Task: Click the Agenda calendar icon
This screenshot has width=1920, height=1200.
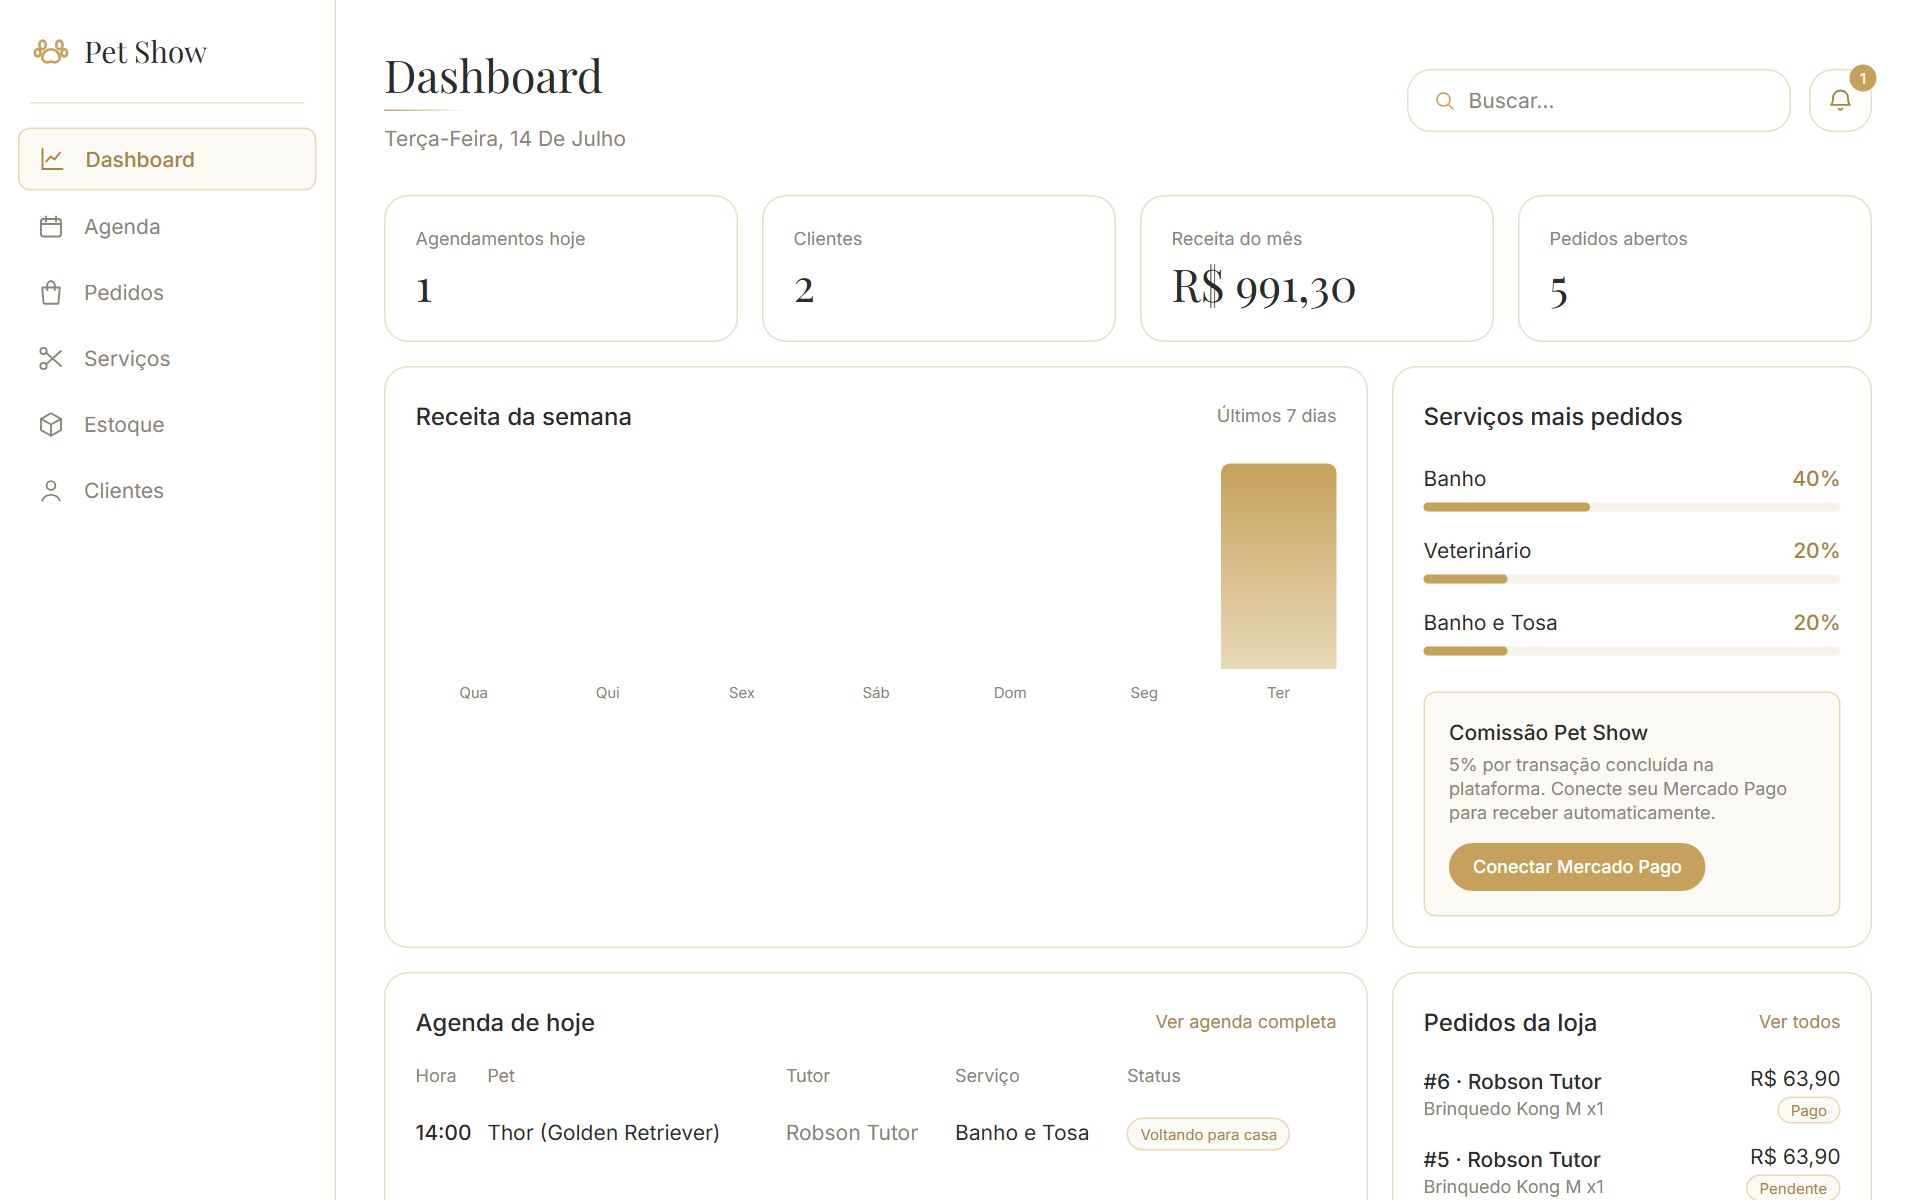Action: tap(51, 227)
